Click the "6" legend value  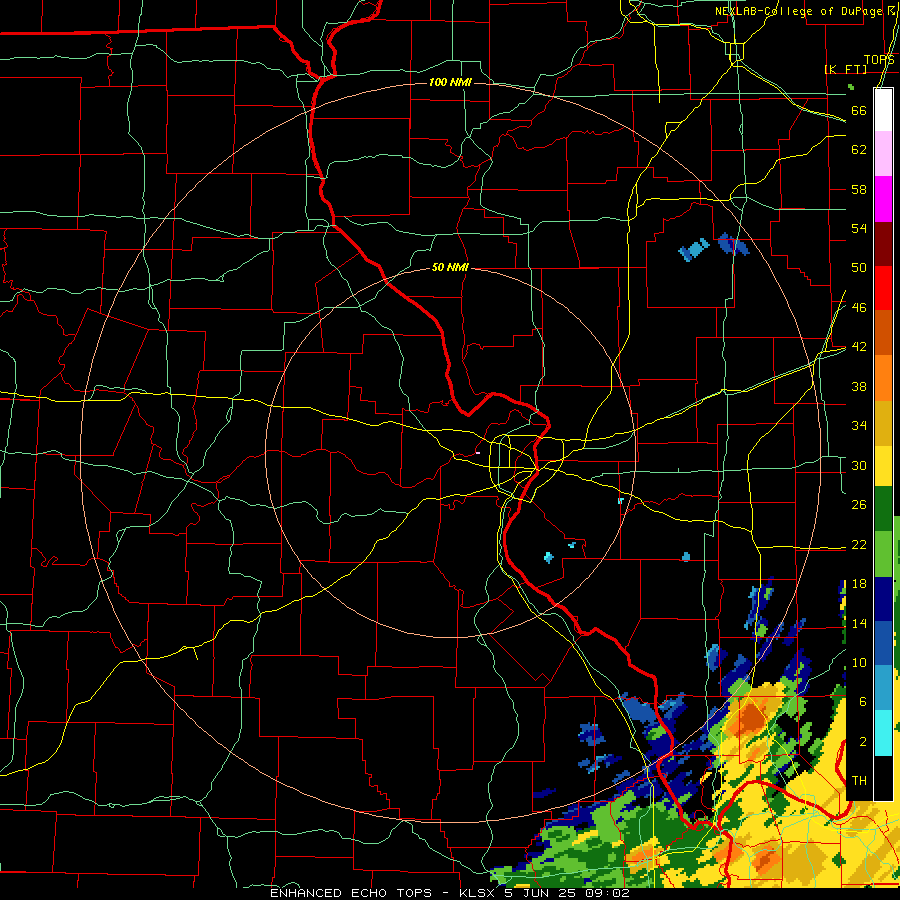click(863, 702)
